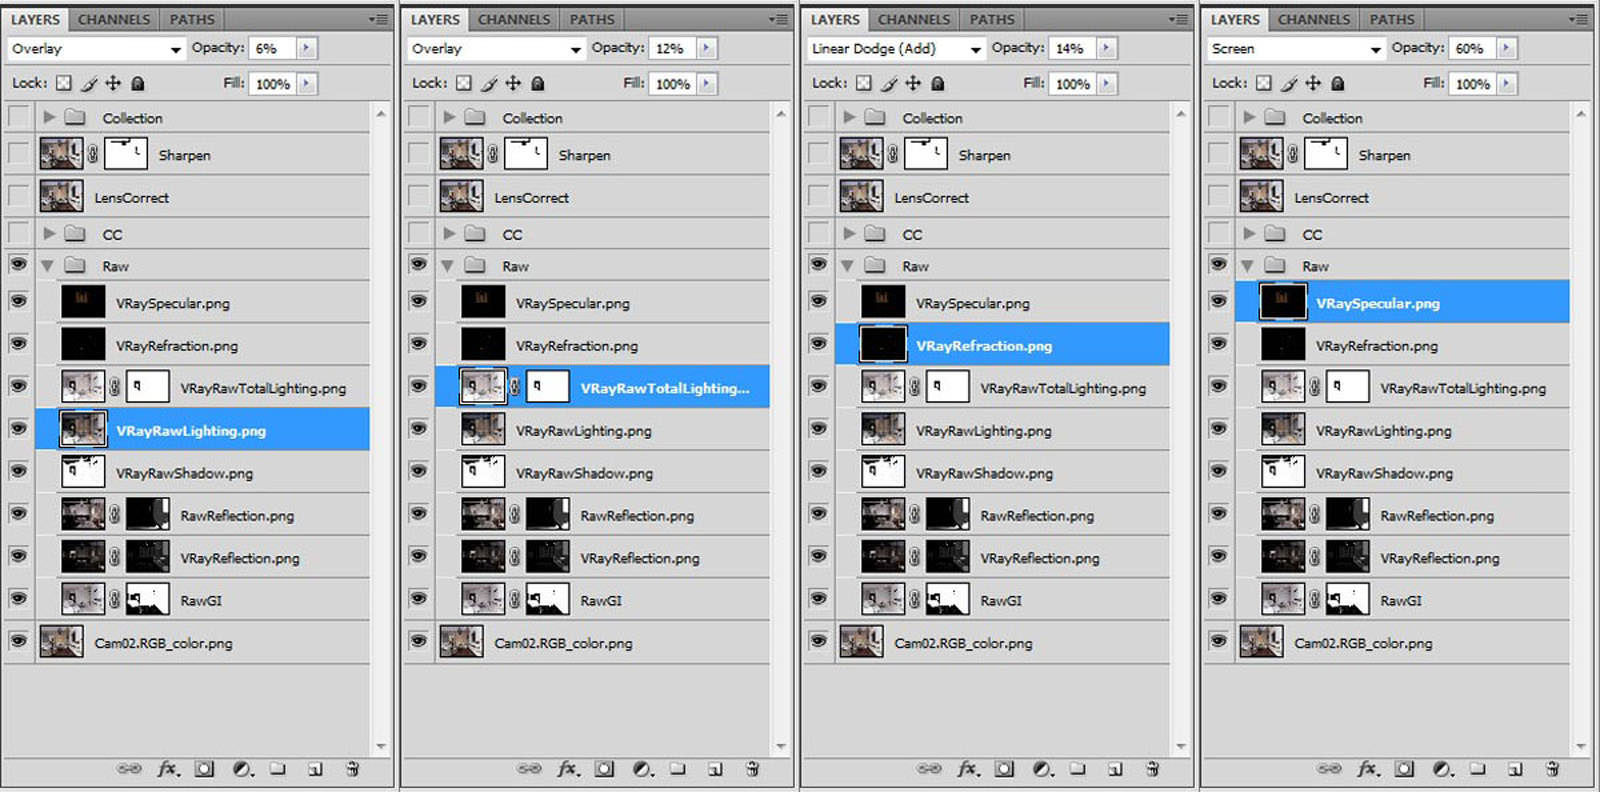The image size is (1600, 792).
Task: Click 12% opacity field in second panel
Action: [x=671, y=48]
